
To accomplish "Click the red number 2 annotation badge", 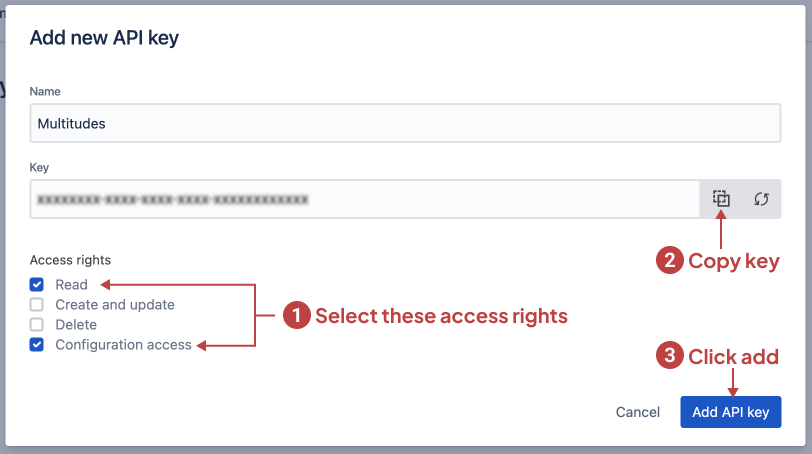I will pos(669,261).
